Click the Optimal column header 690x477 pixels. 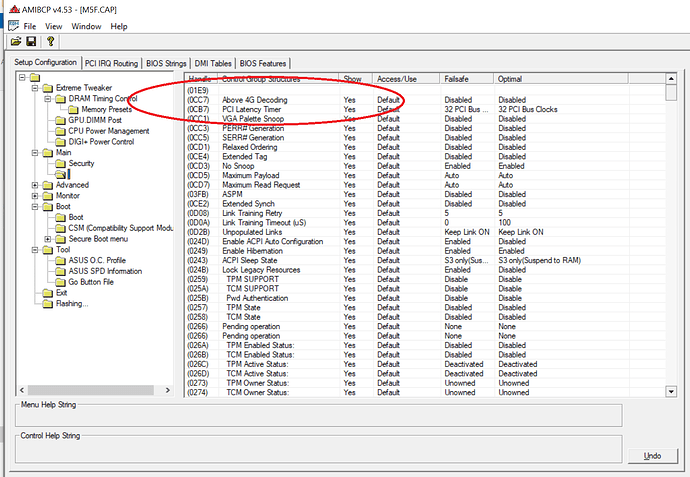561,79
